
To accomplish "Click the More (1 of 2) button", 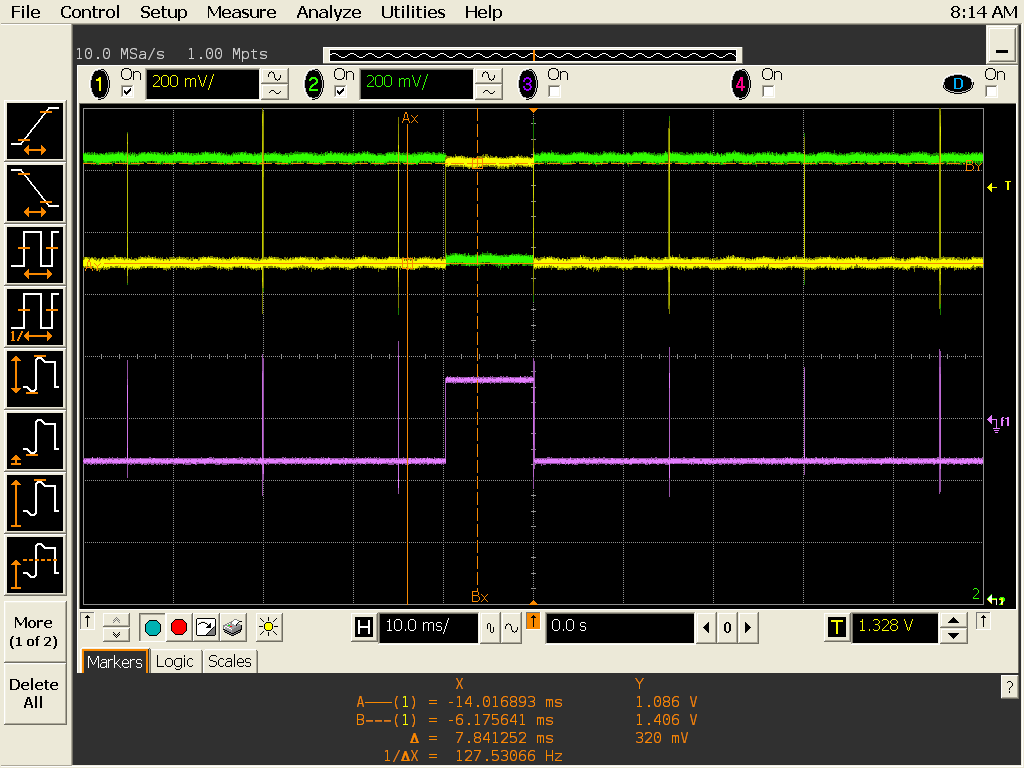I will (x=34, y=631).
